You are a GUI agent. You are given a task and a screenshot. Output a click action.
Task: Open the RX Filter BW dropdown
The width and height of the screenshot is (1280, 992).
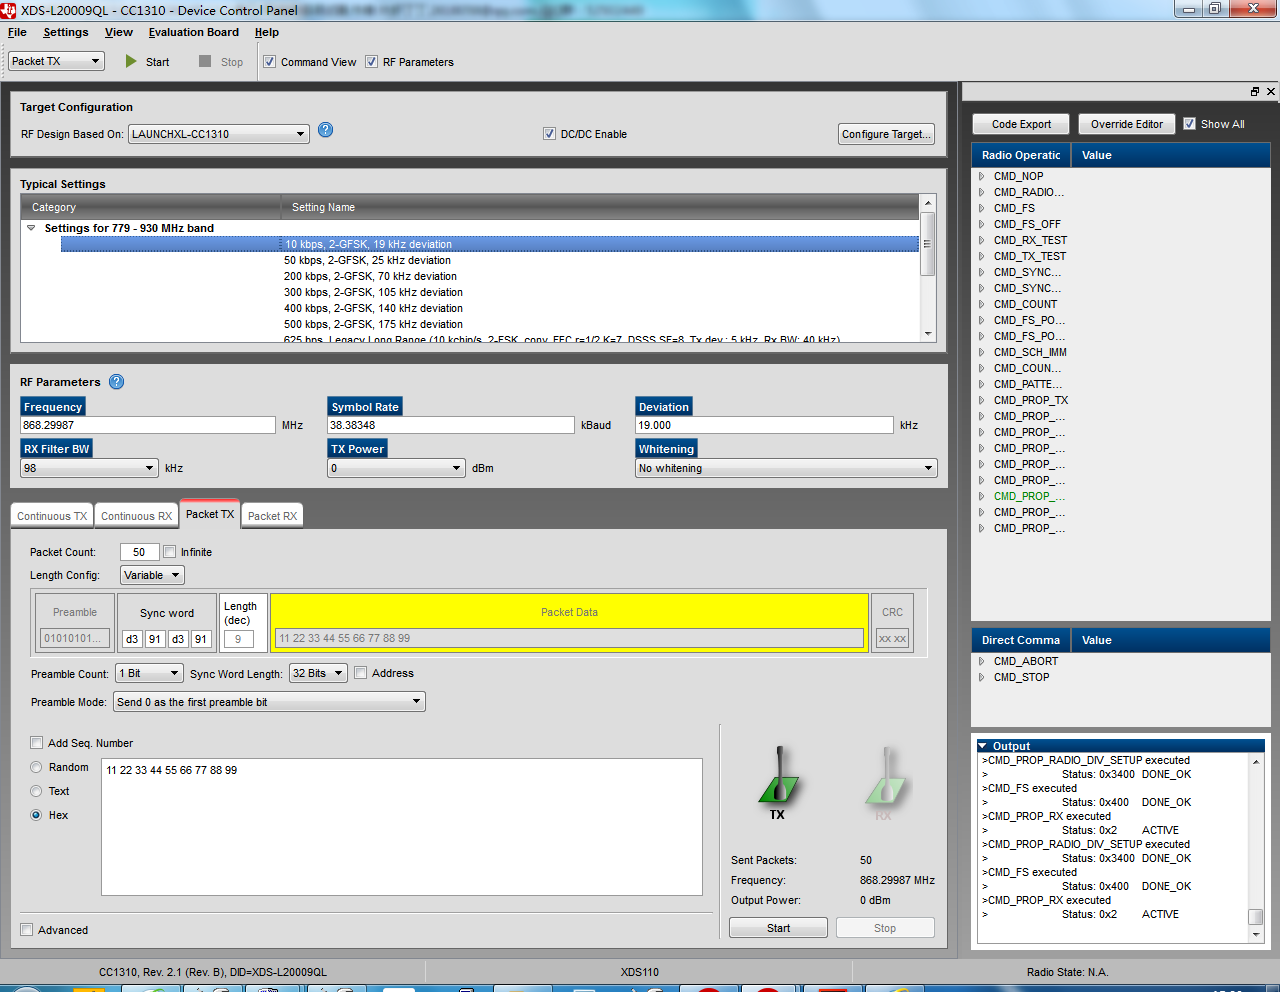pos(89,468)
